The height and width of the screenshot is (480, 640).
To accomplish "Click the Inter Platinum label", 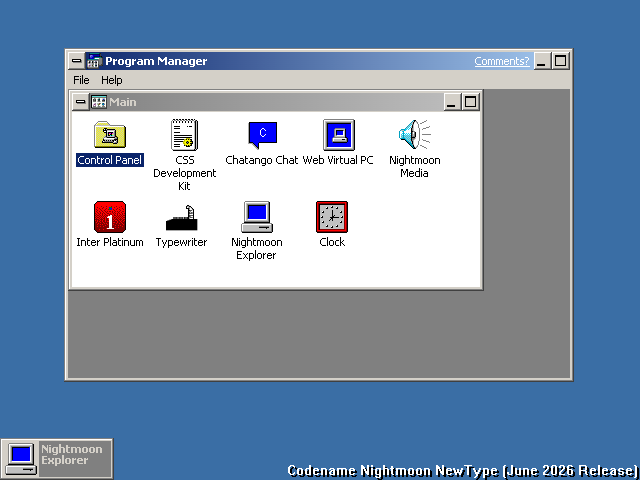I will (110, 242).
